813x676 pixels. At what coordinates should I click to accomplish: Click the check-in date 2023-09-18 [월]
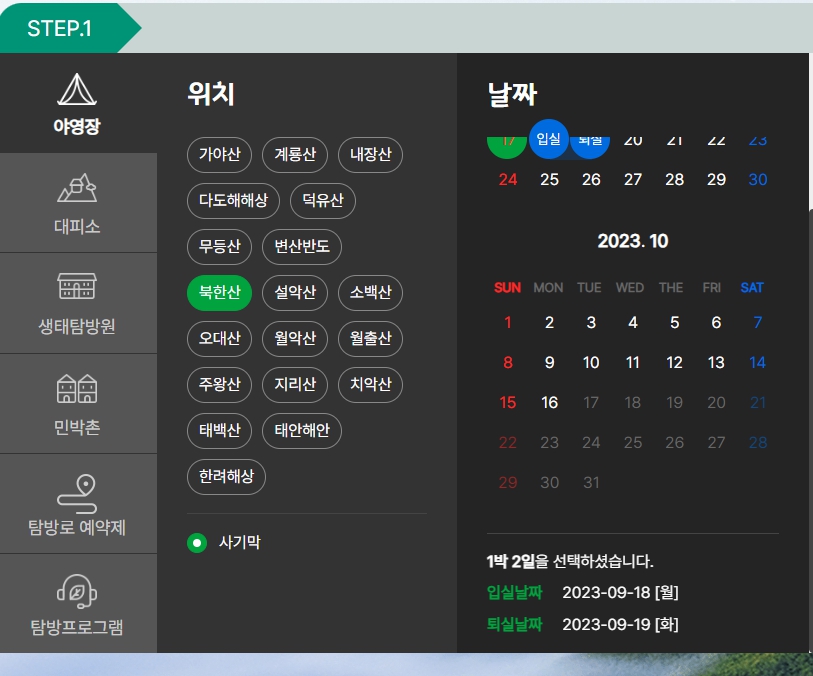(x=620, y=593)
